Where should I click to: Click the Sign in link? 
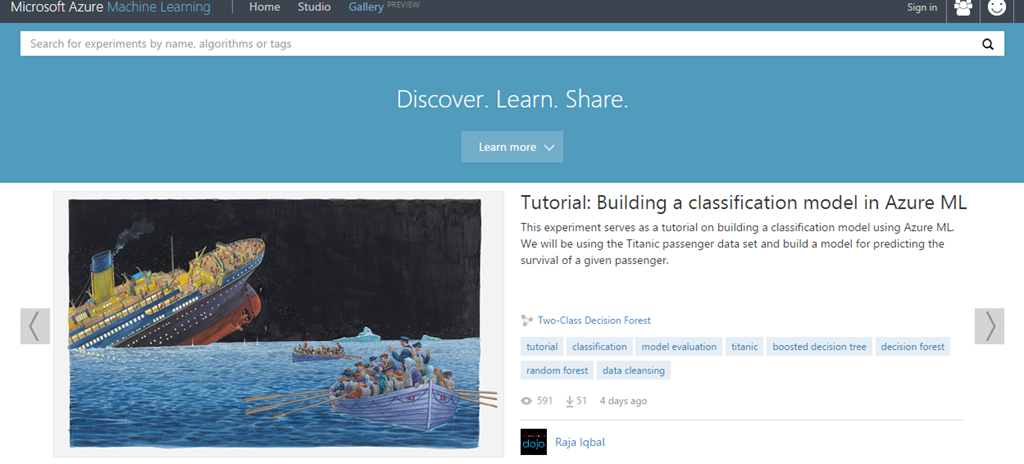click(x=922, y=7)
